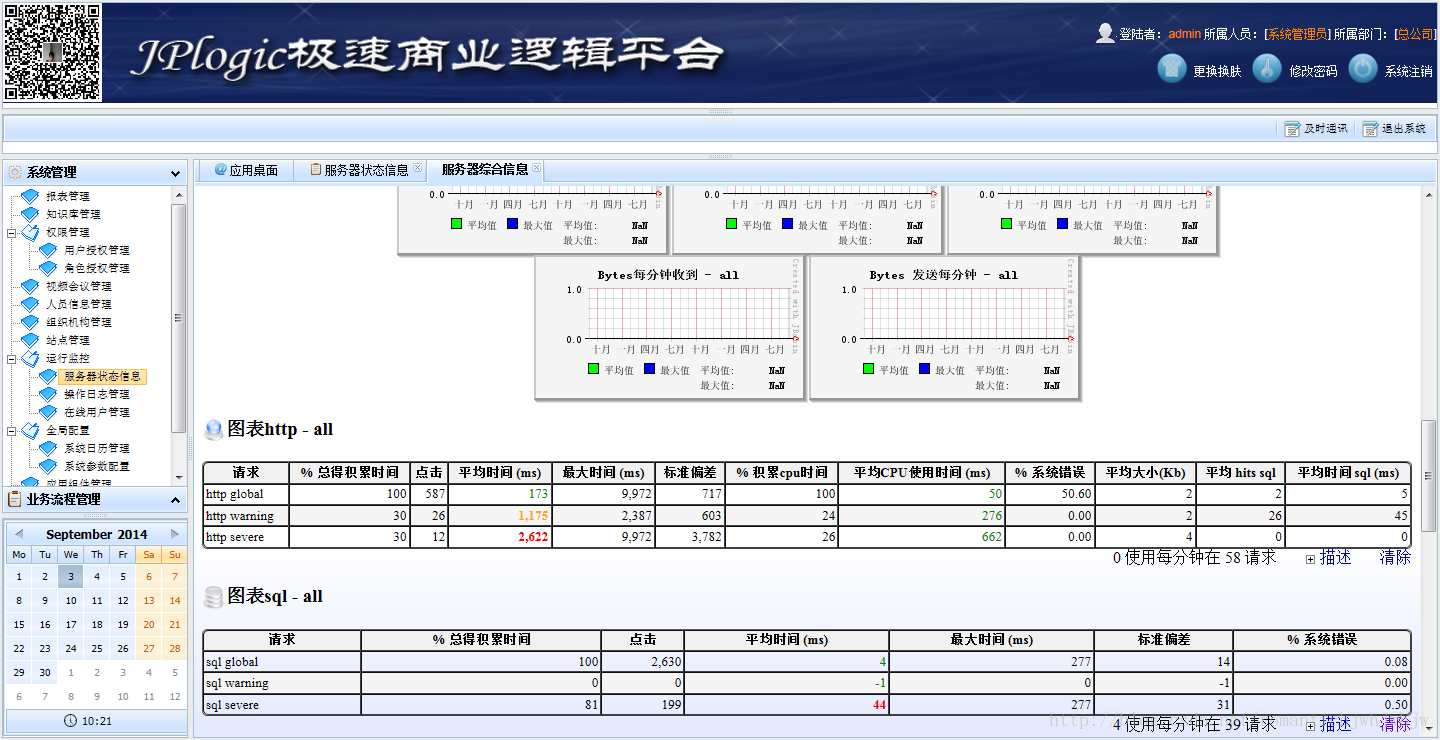Viewport: 1440px width, 740px height.
Task: Open 在线用户管理 tree node
Action: click(97, 412)
